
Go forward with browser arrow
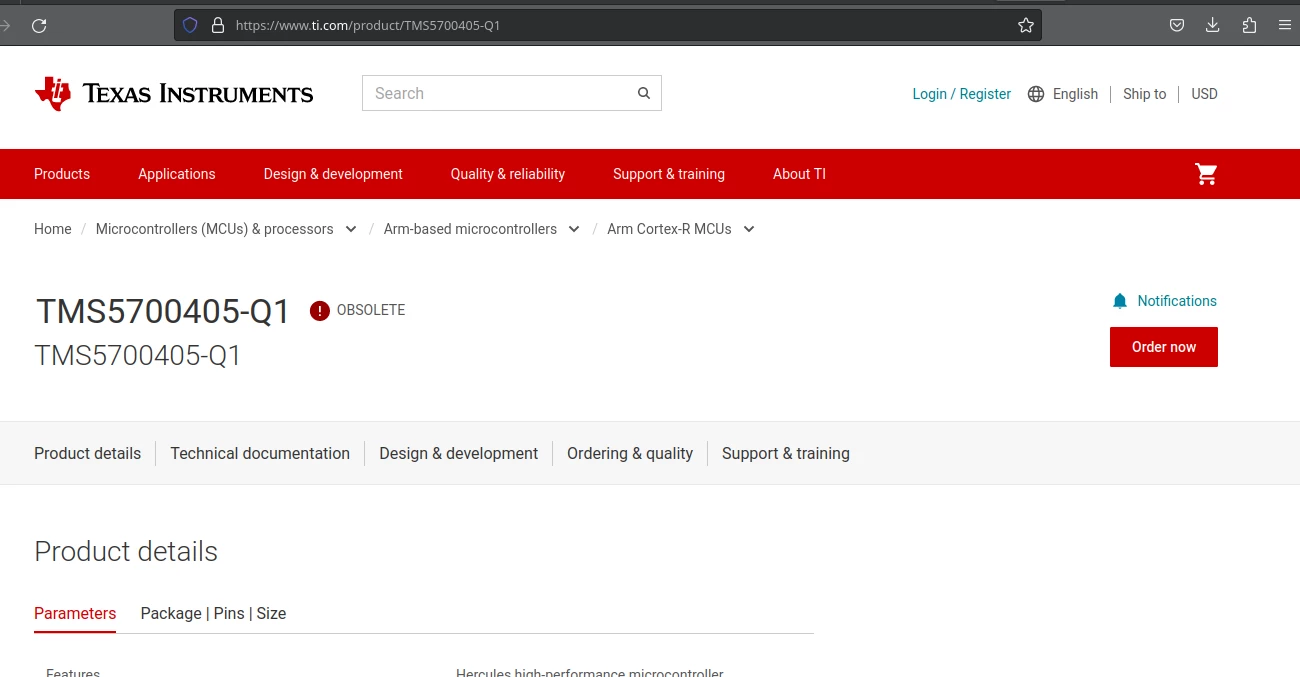click(x=5, y=26)
